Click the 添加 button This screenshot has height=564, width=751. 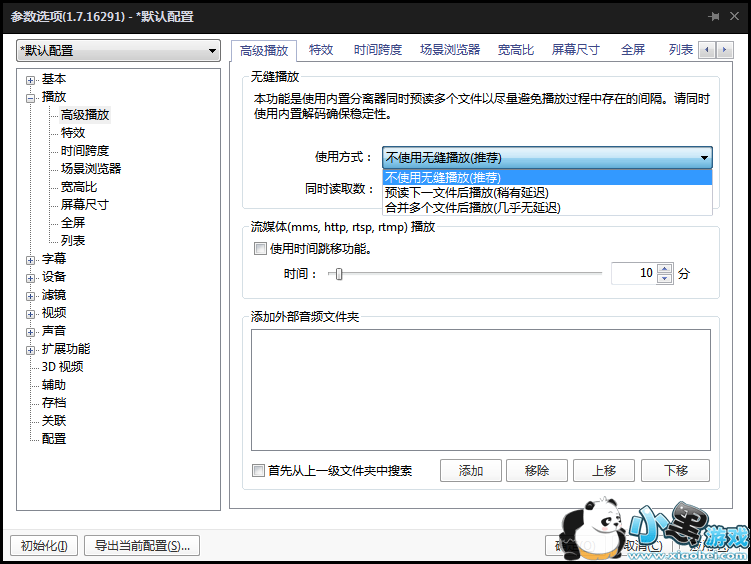coord(471,471)
